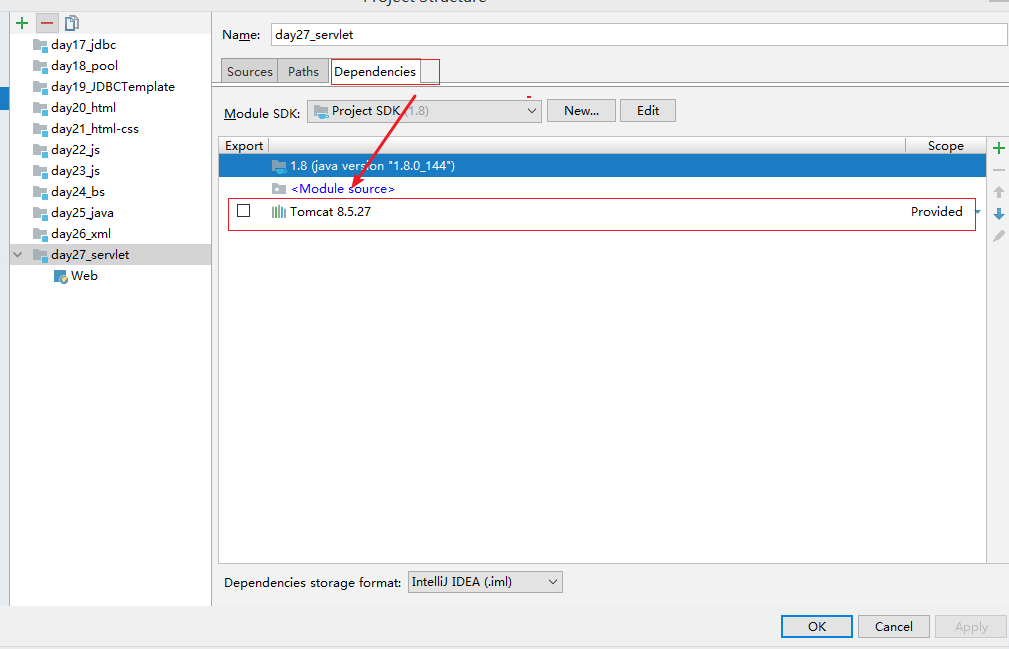Click the Web facet icon

coord(61,276)
